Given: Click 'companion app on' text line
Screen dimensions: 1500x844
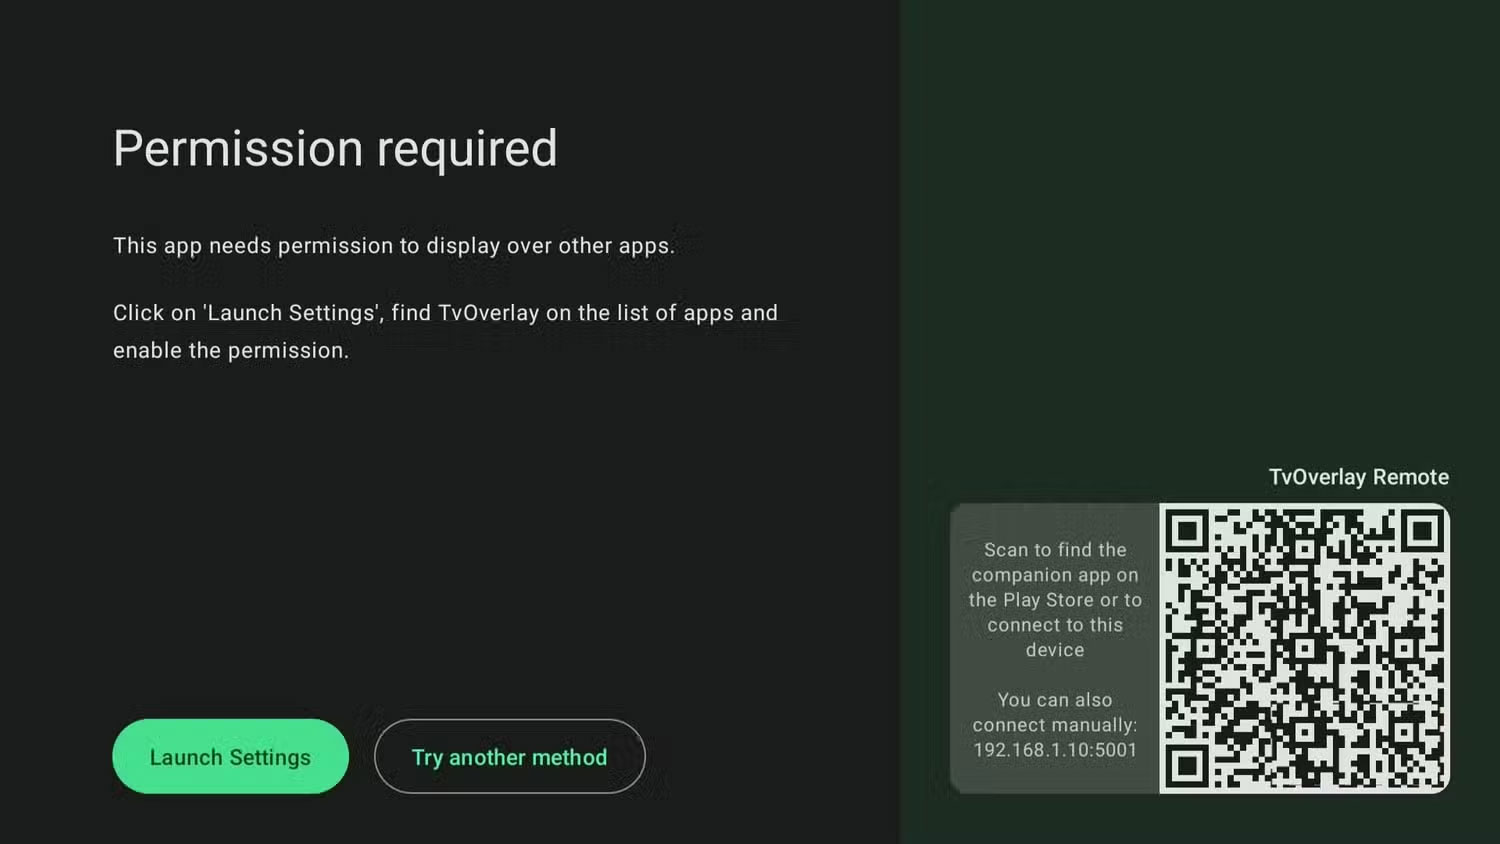Looking at the screenshot, I should point(1054,575).
